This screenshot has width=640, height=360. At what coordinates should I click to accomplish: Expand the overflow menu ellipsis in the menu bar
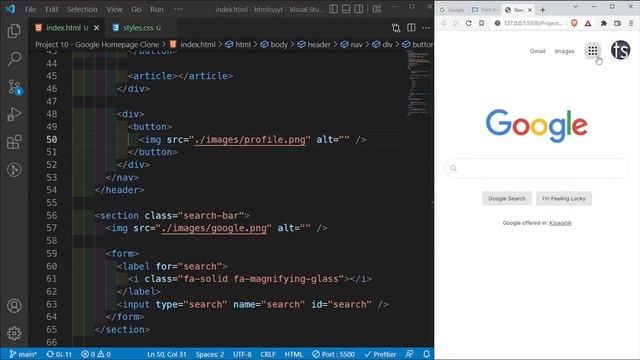[178, 9]
